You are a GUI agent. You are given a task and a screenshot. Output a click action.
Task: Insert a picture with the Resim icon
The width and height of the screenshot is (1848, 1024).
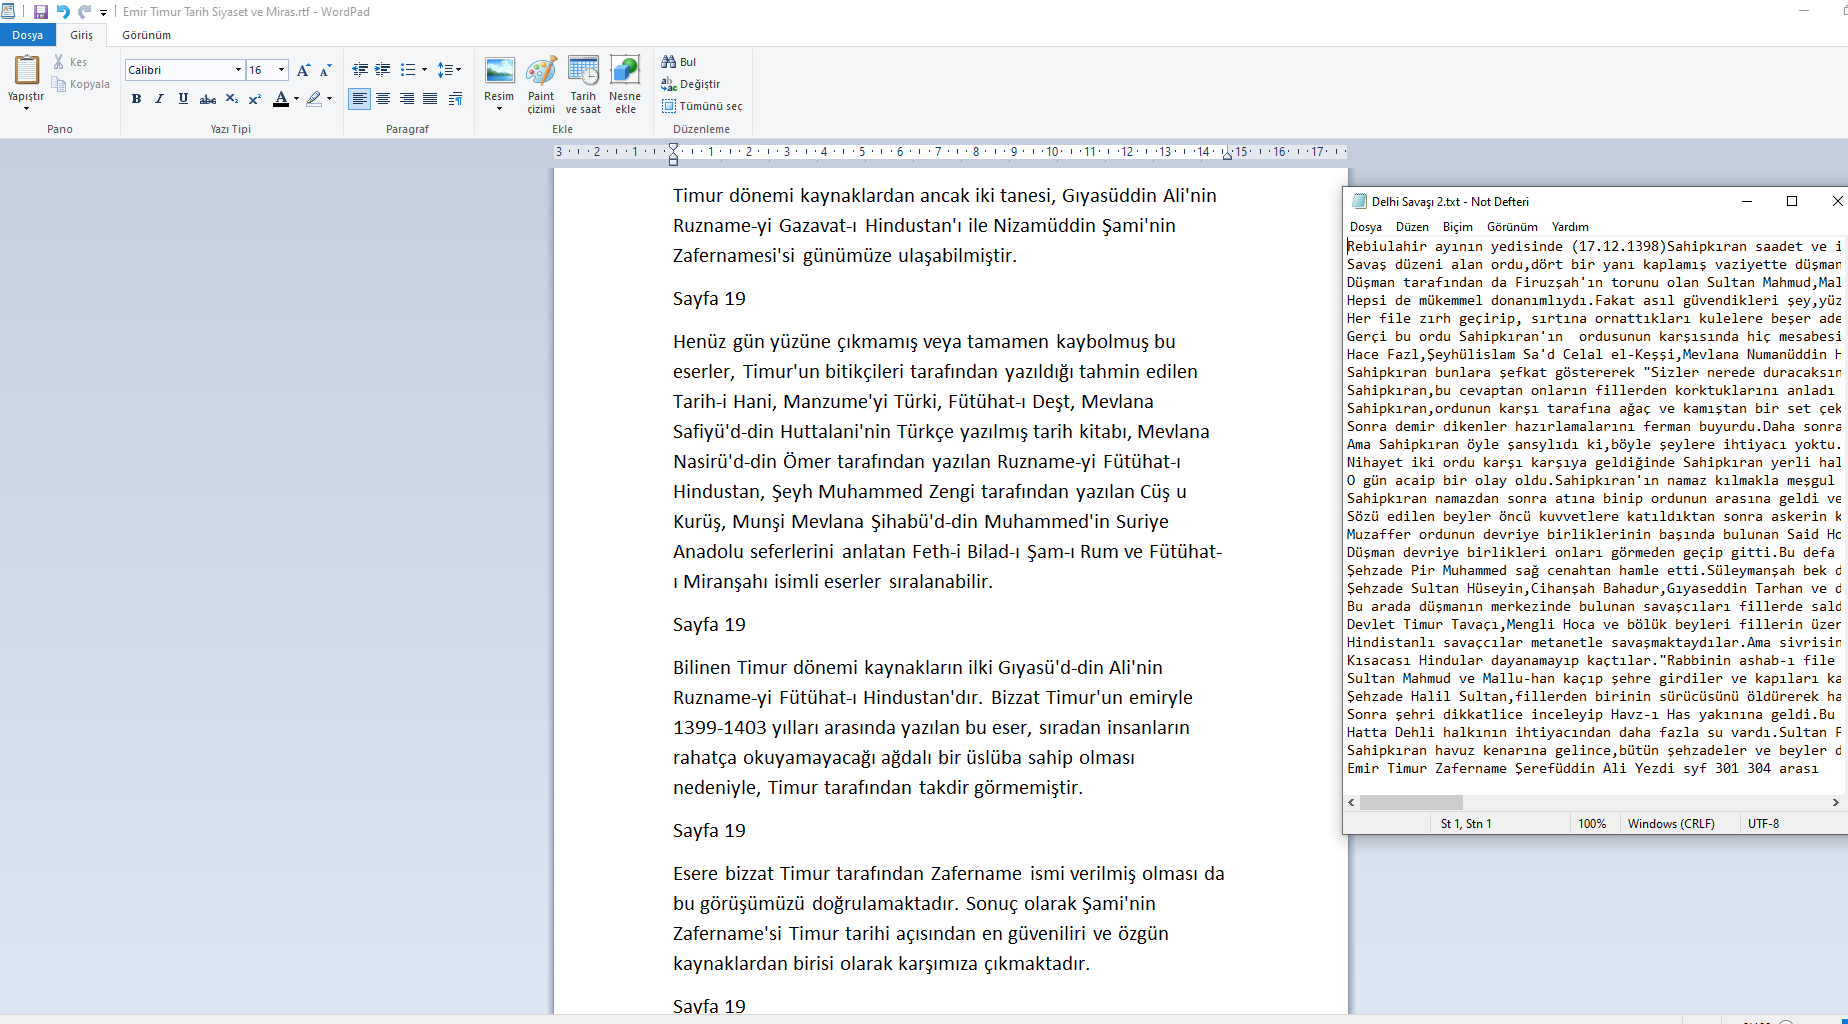[499, 71]
